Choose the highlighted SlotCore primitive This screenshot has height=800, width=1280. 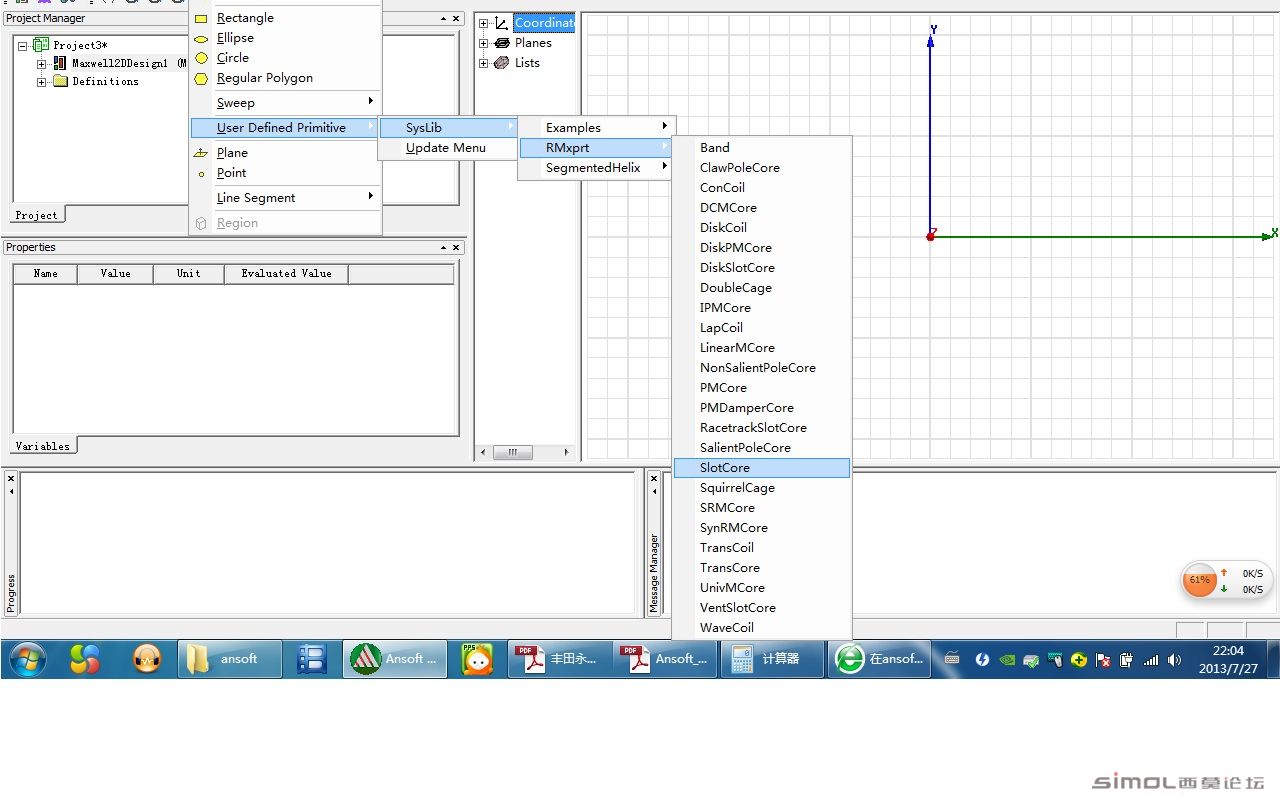tap(762, 468)
